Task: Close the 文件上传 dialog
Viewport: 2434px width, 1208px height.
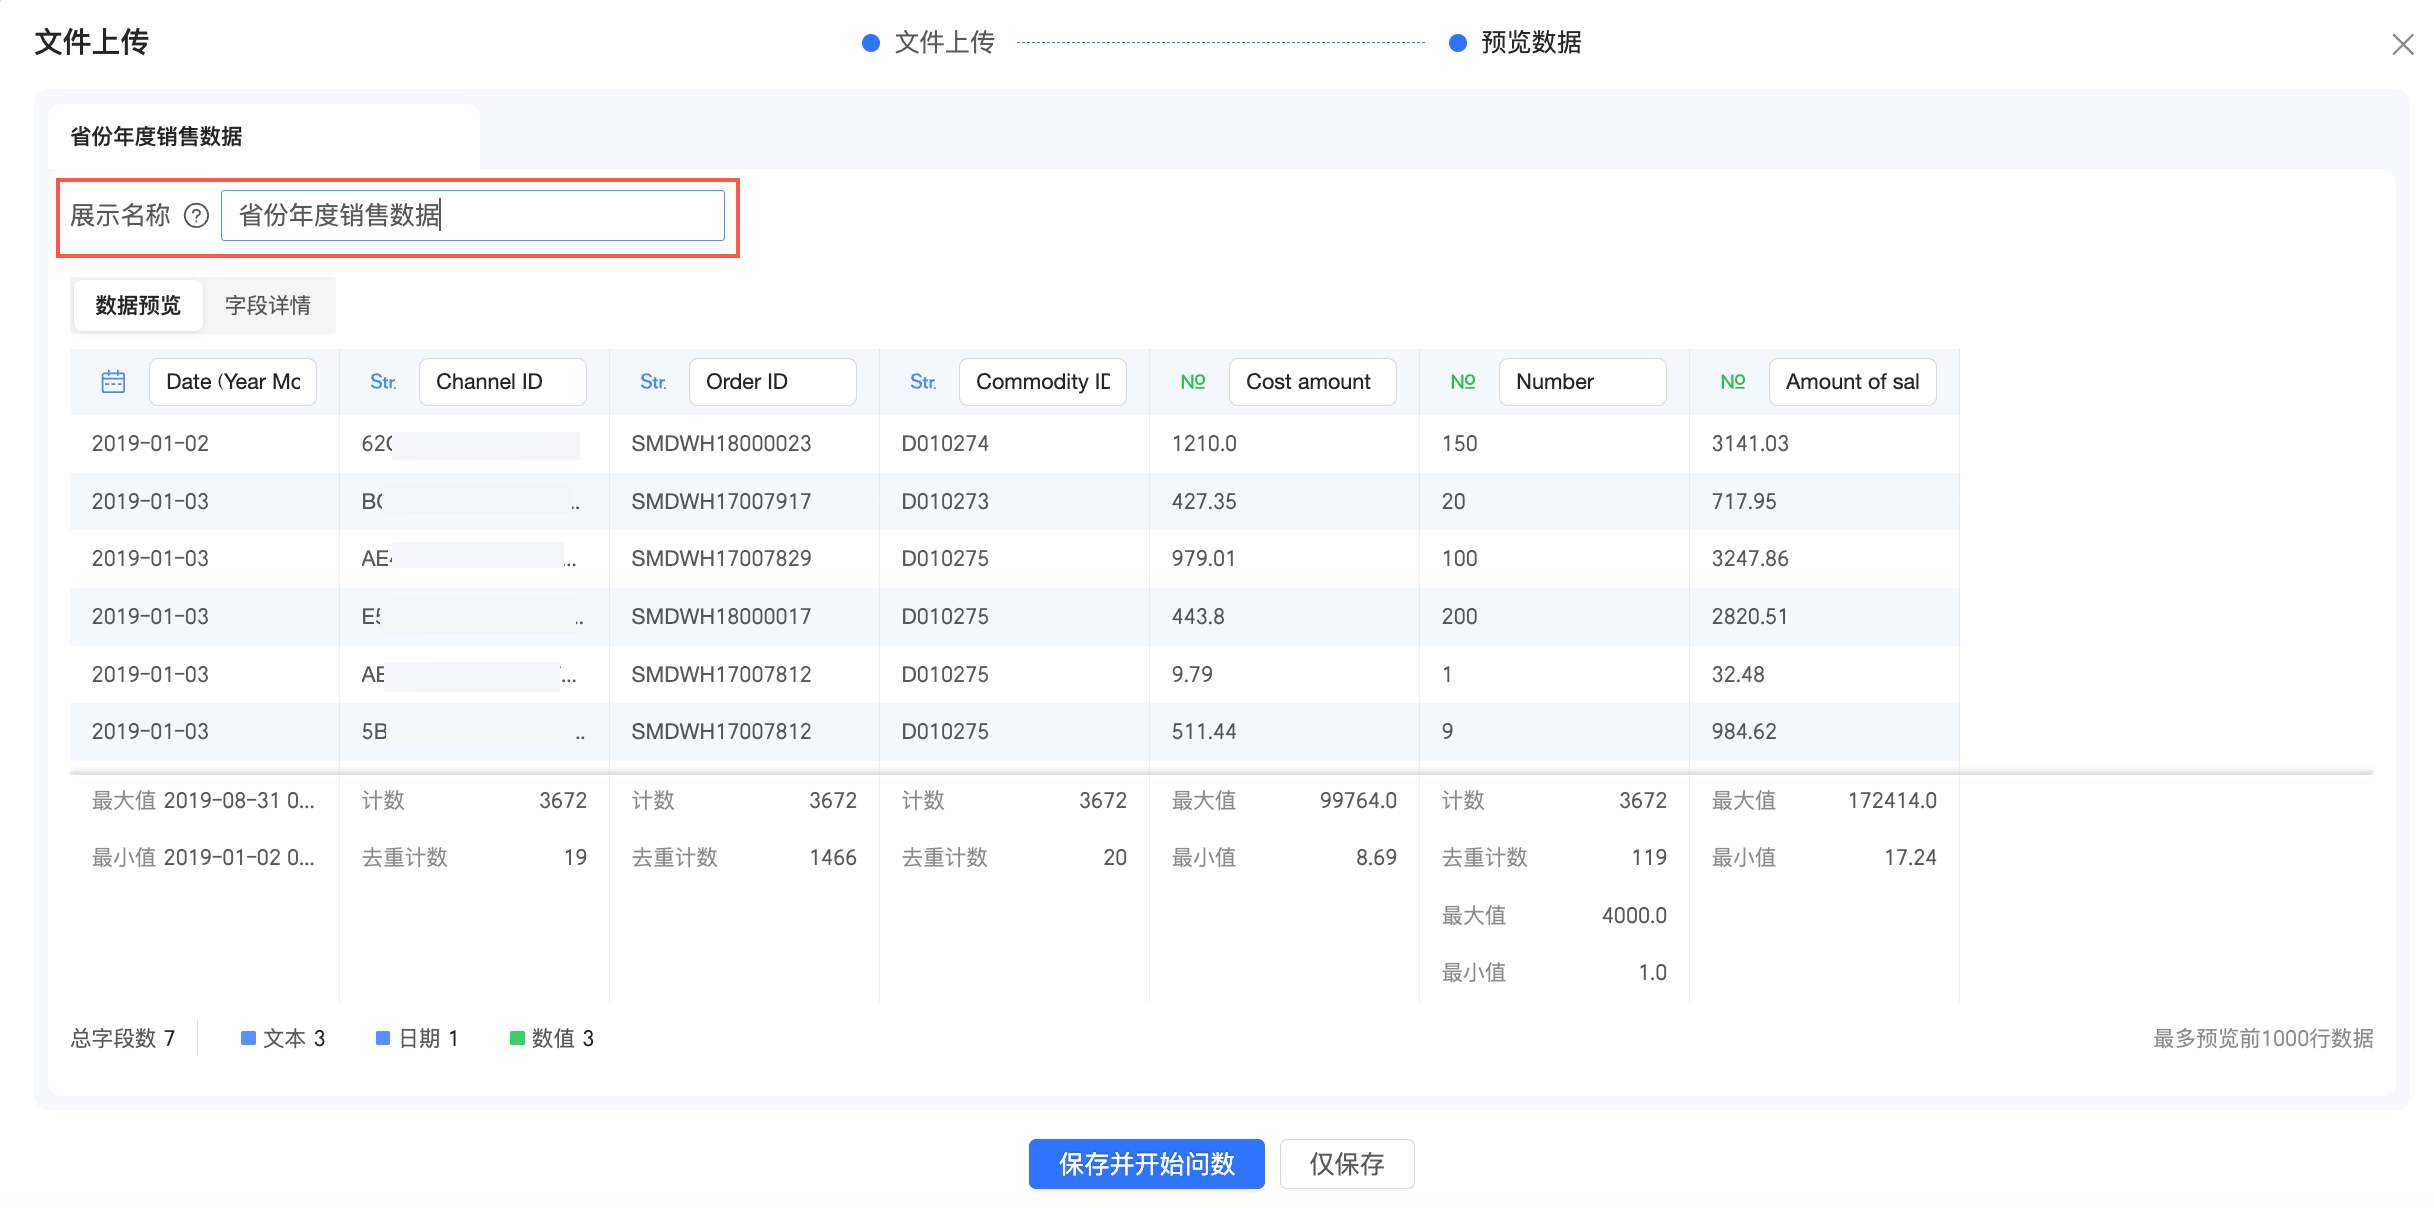Action: coord(2402,44)
